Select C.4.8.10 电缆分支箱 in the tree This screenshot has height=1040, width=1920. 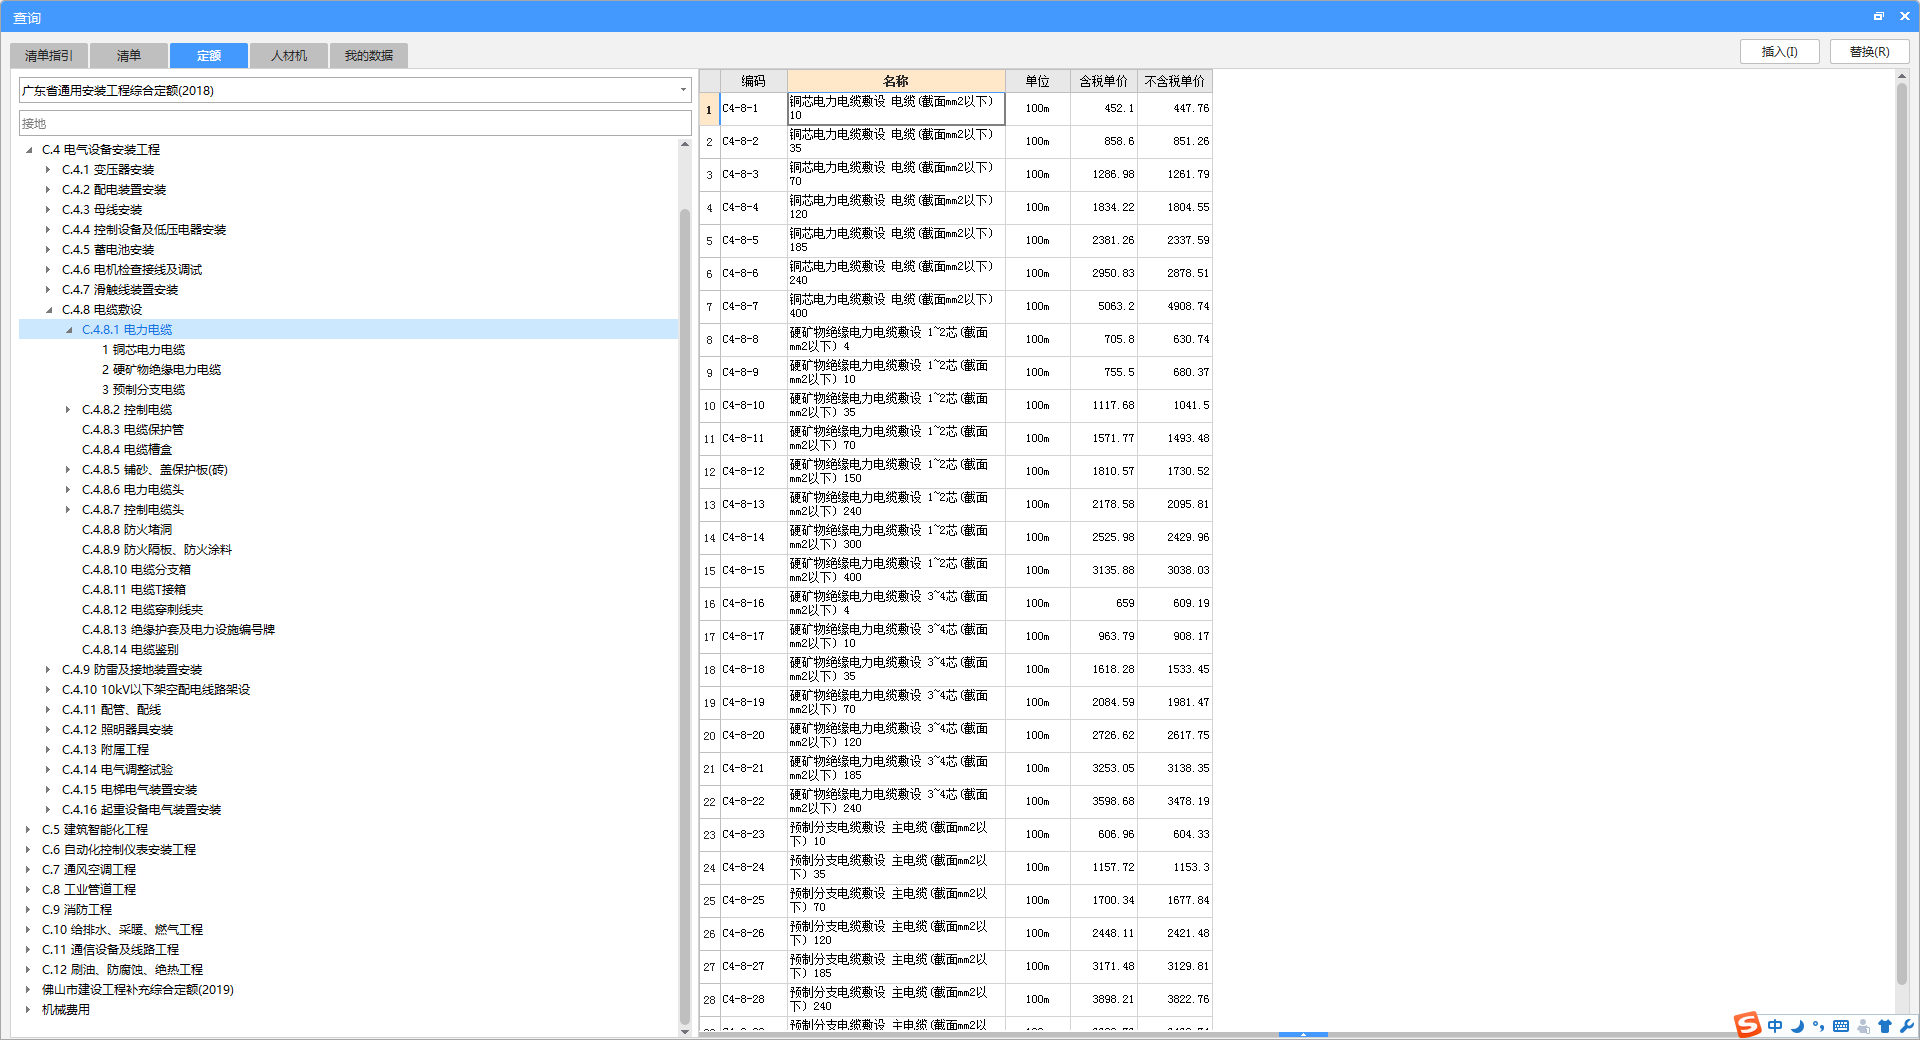[x=136, y=570]
